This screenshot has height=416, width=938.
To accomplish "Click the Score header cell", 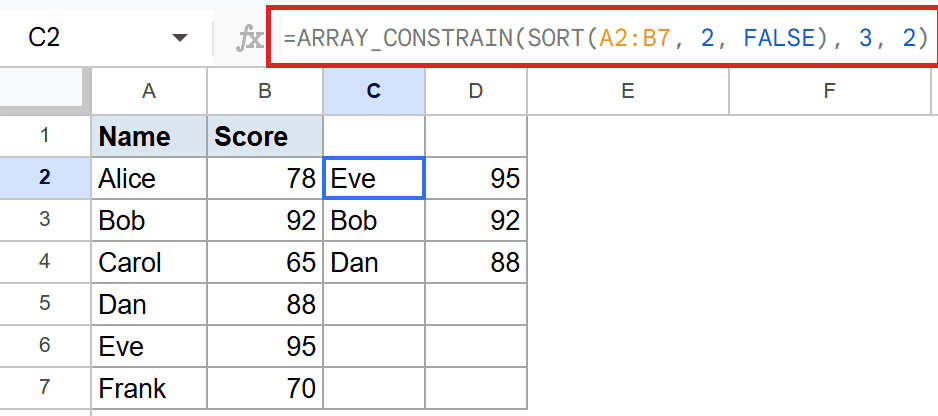I will point(265,136).
